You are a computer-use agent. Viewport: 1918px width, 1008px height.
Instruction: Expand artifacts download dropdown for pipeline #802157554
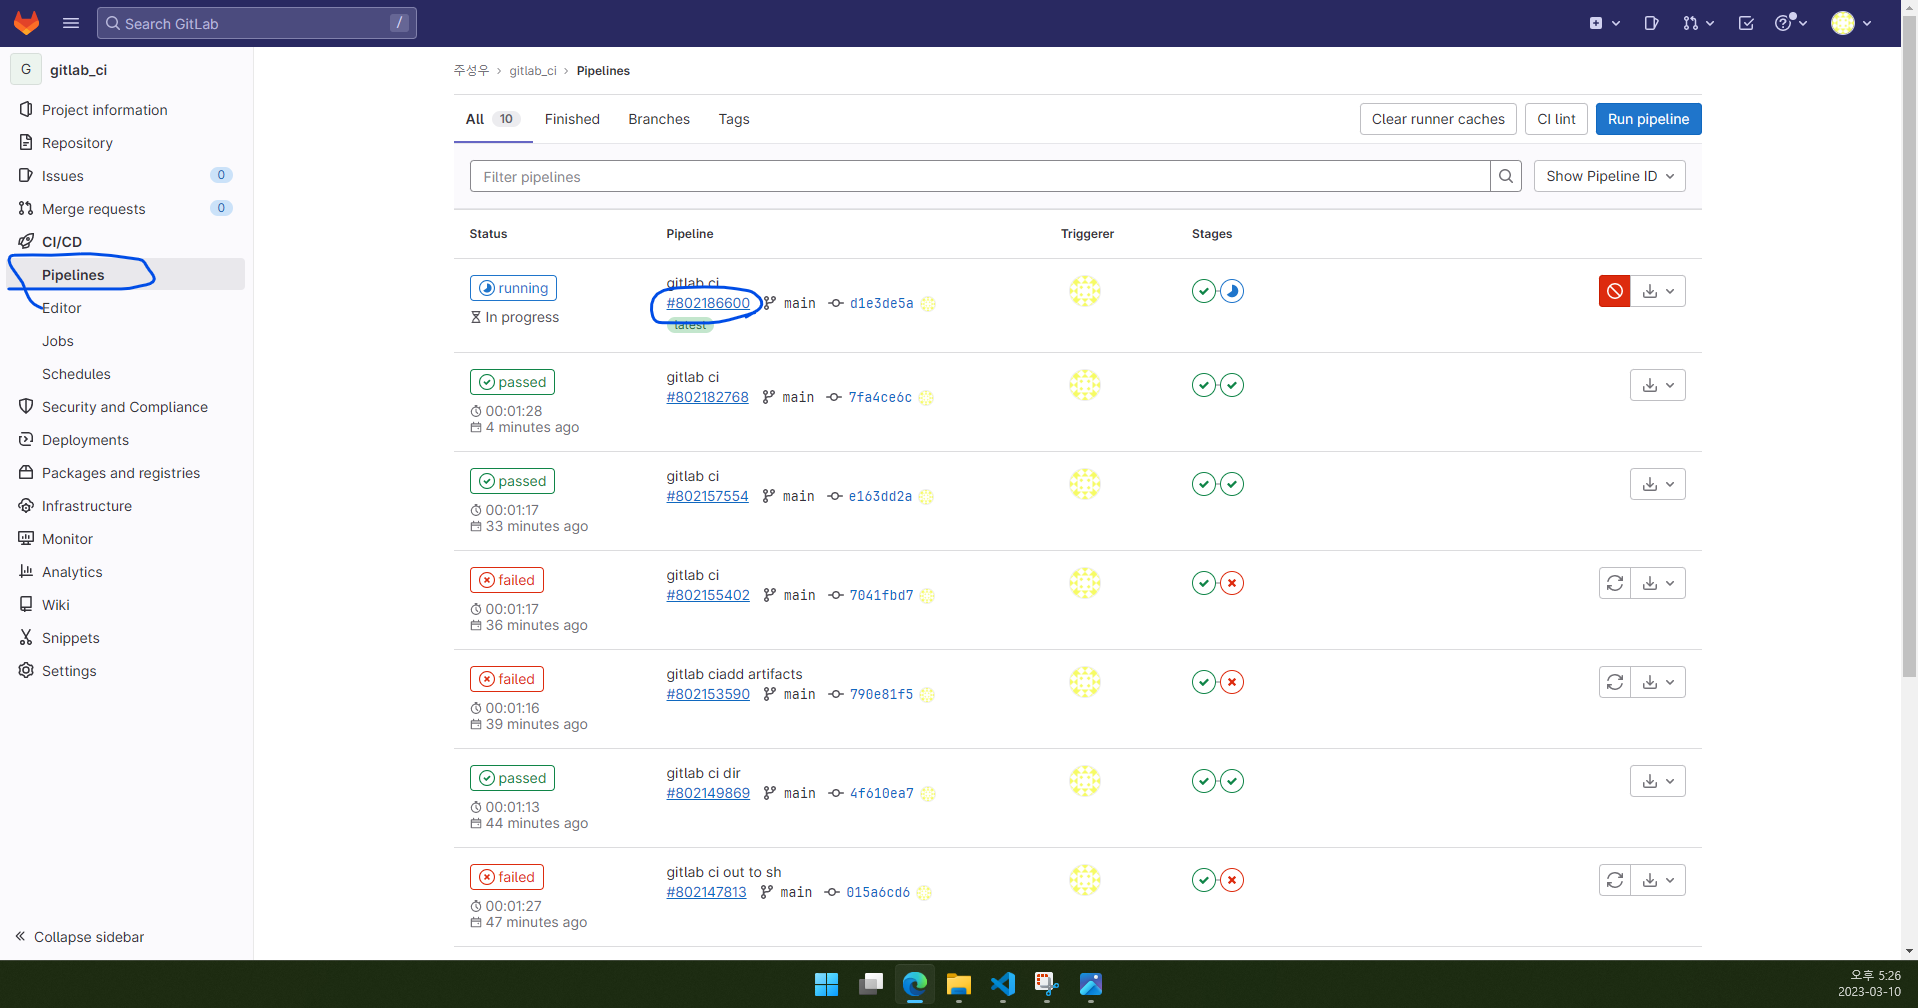pos(1658,484)
